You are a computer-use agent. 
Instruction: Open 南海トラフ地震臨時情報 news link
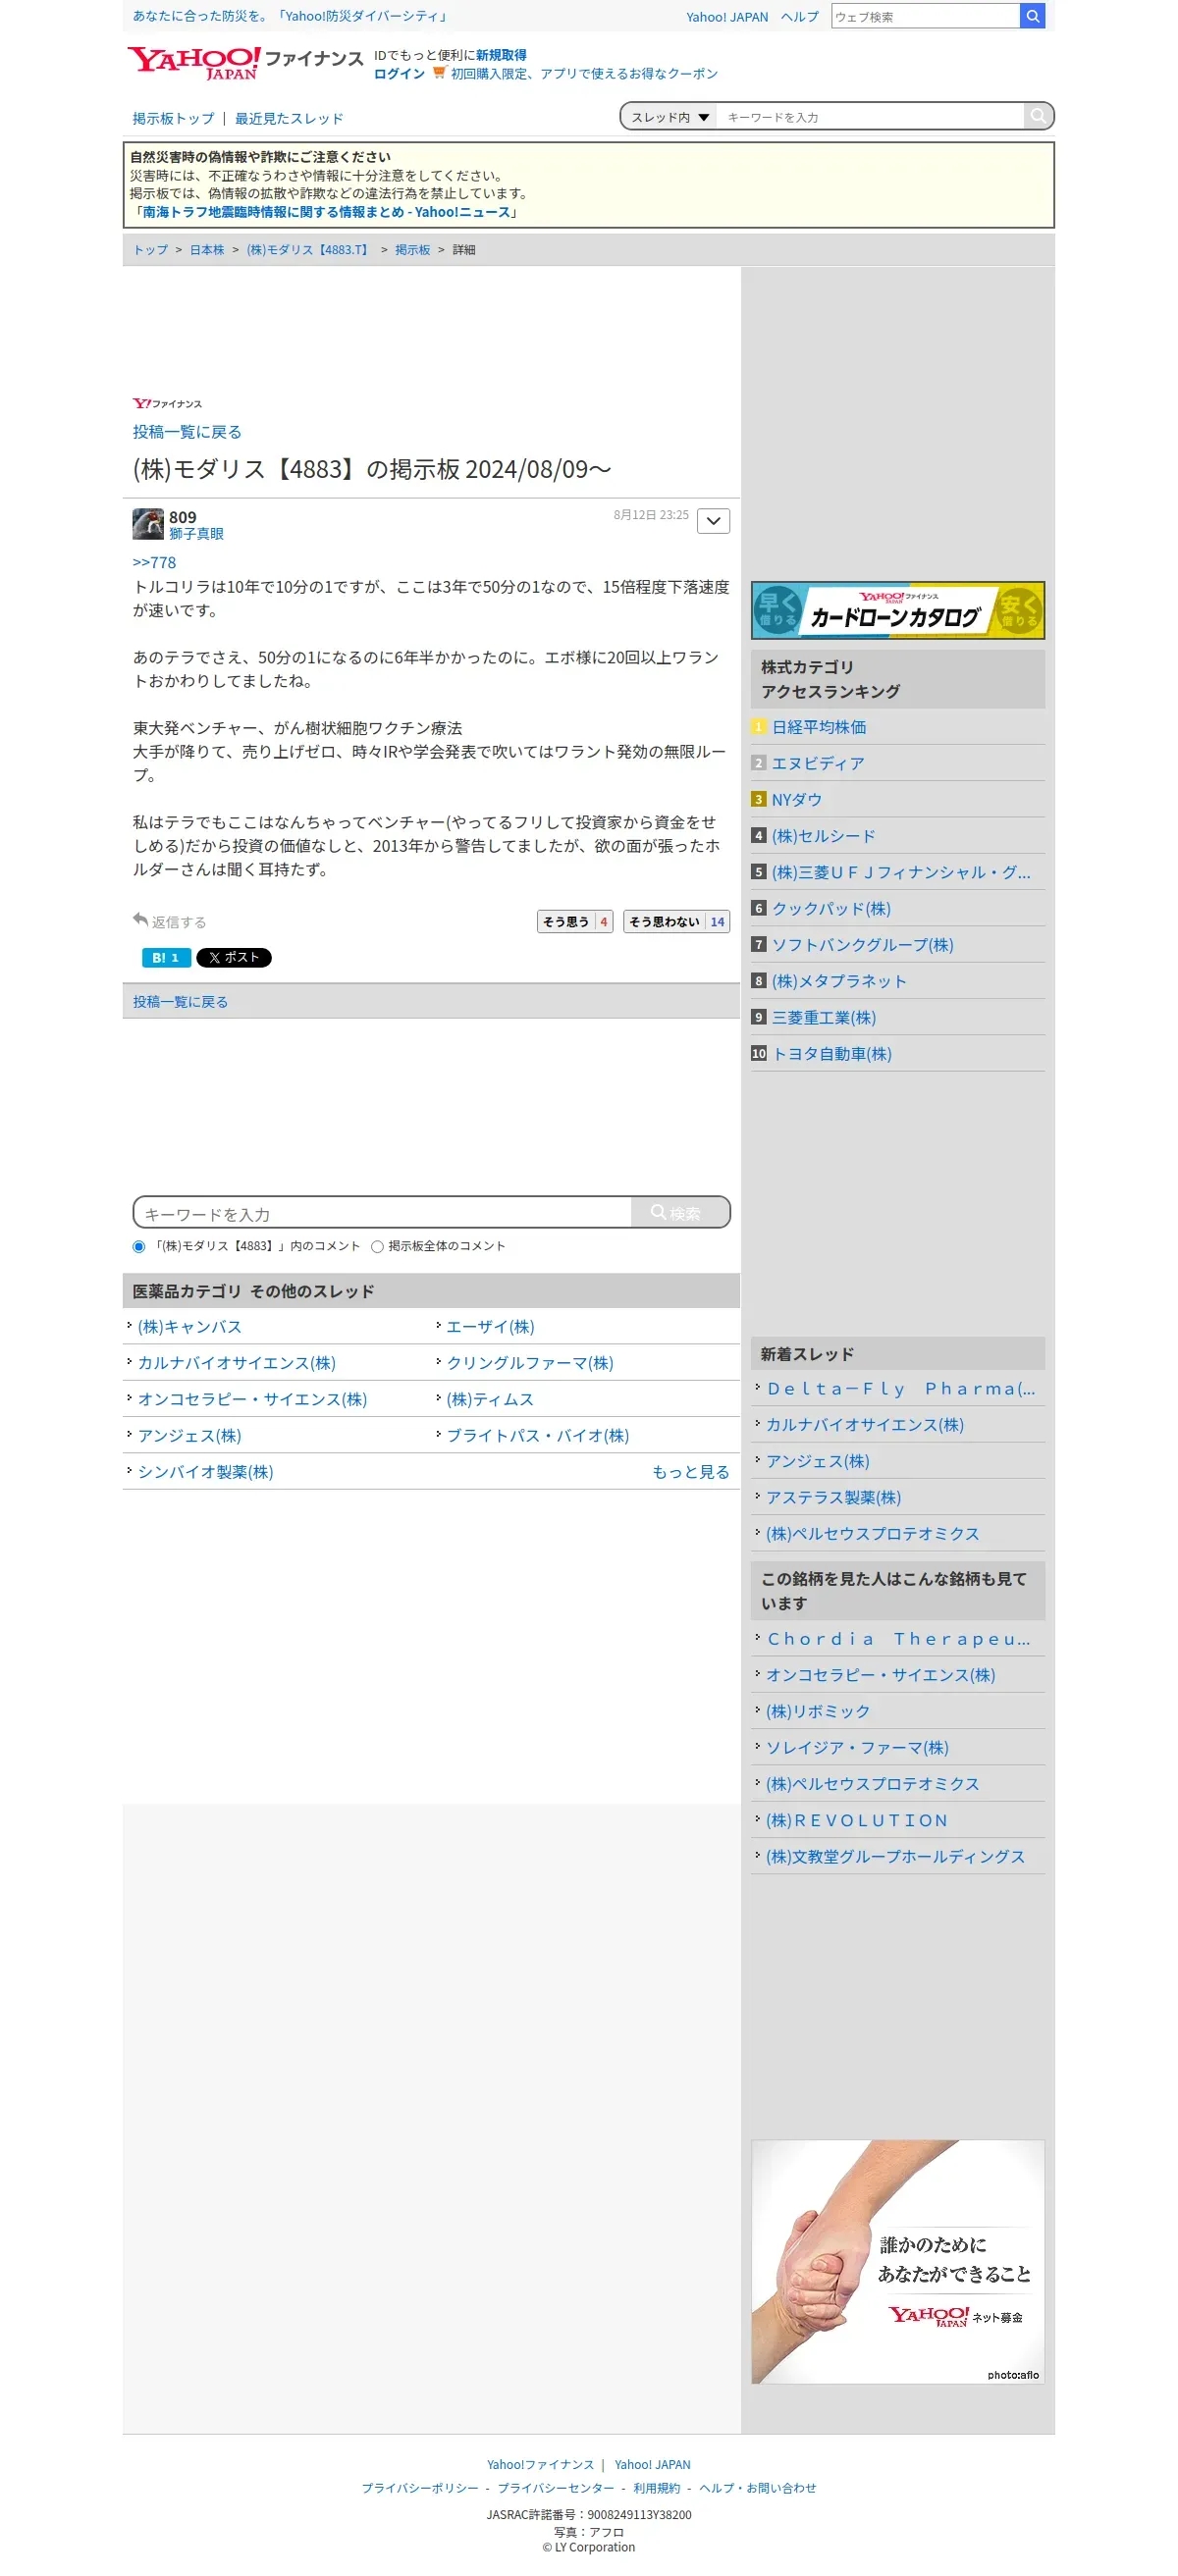[x=326, y=212]
